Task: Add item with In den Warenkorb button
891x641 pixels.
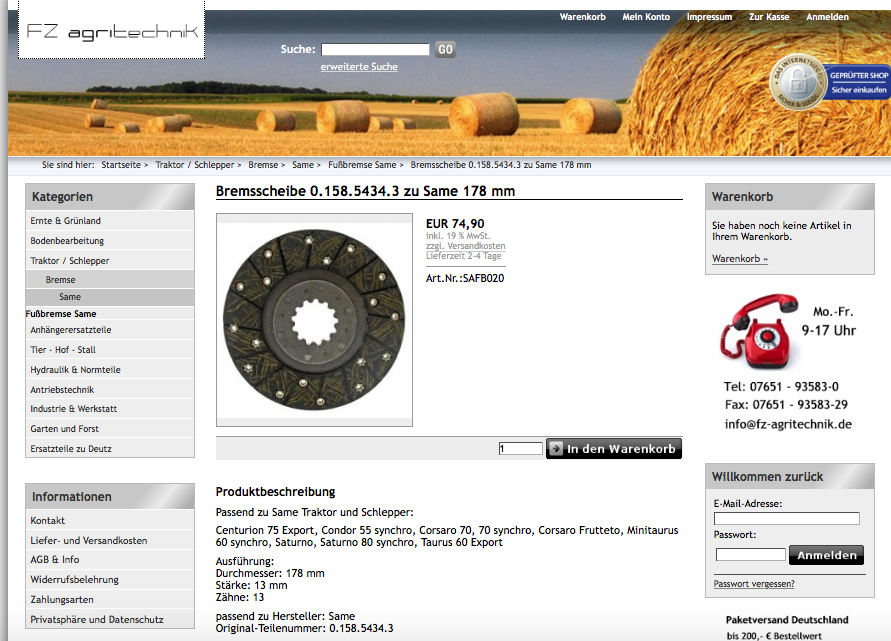Action: click(614, 449)
